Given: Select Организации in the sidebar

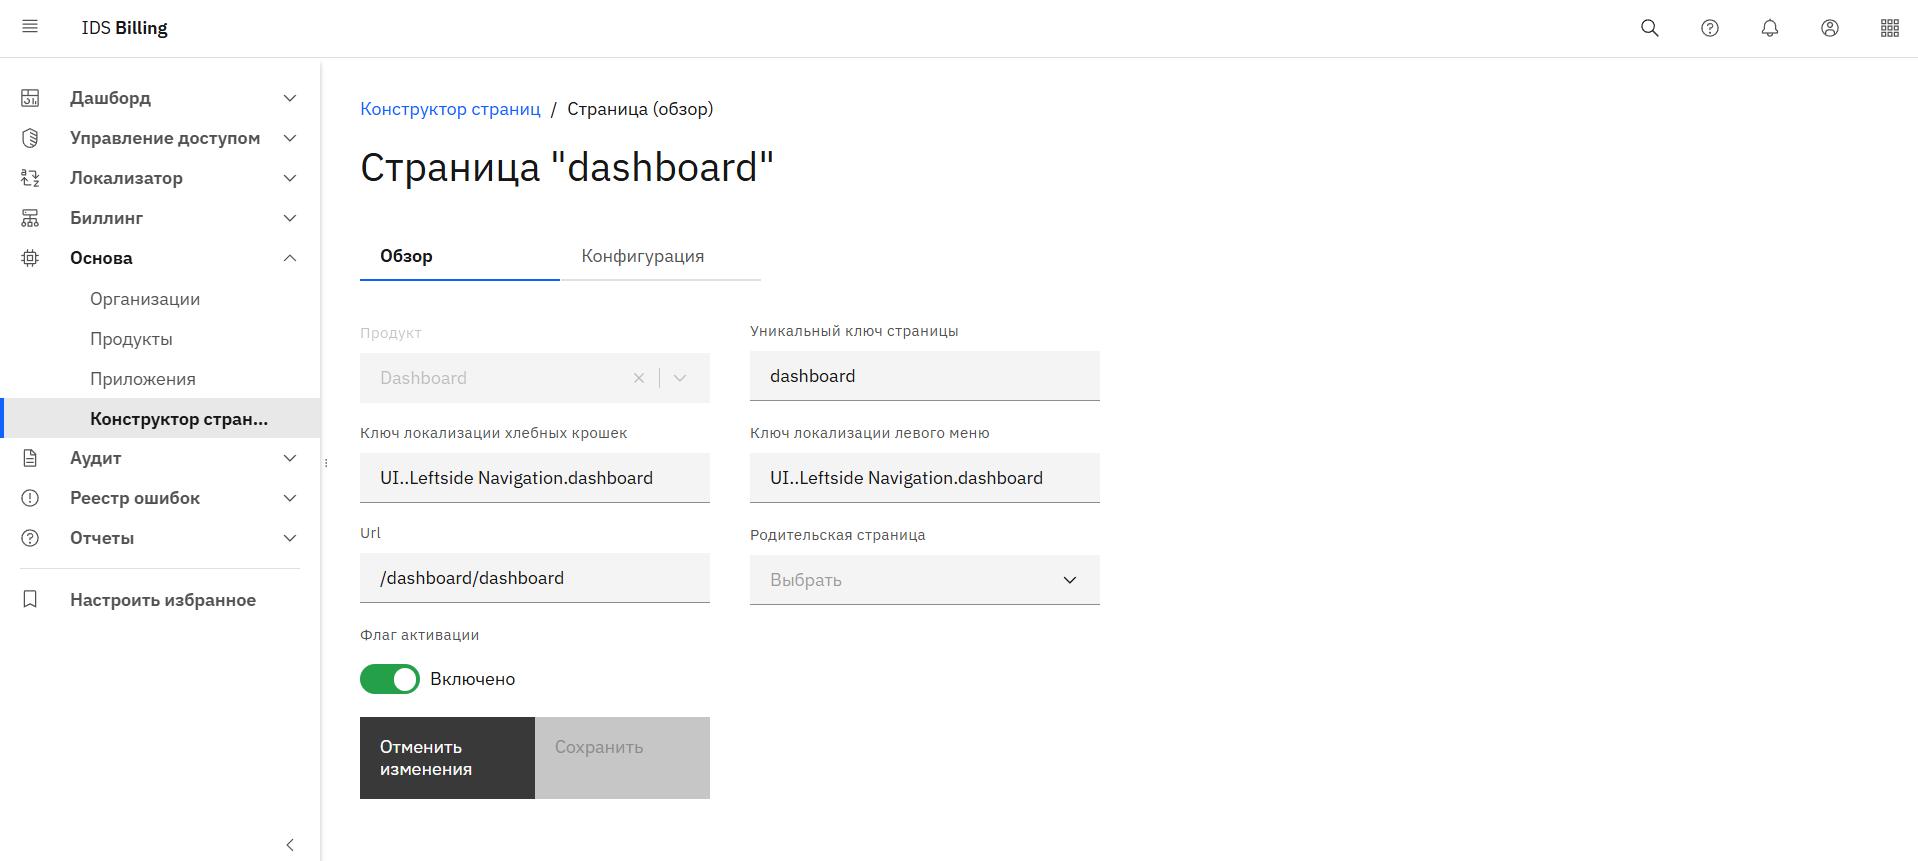Looking at the screenshot, I should tap(145, 299).
